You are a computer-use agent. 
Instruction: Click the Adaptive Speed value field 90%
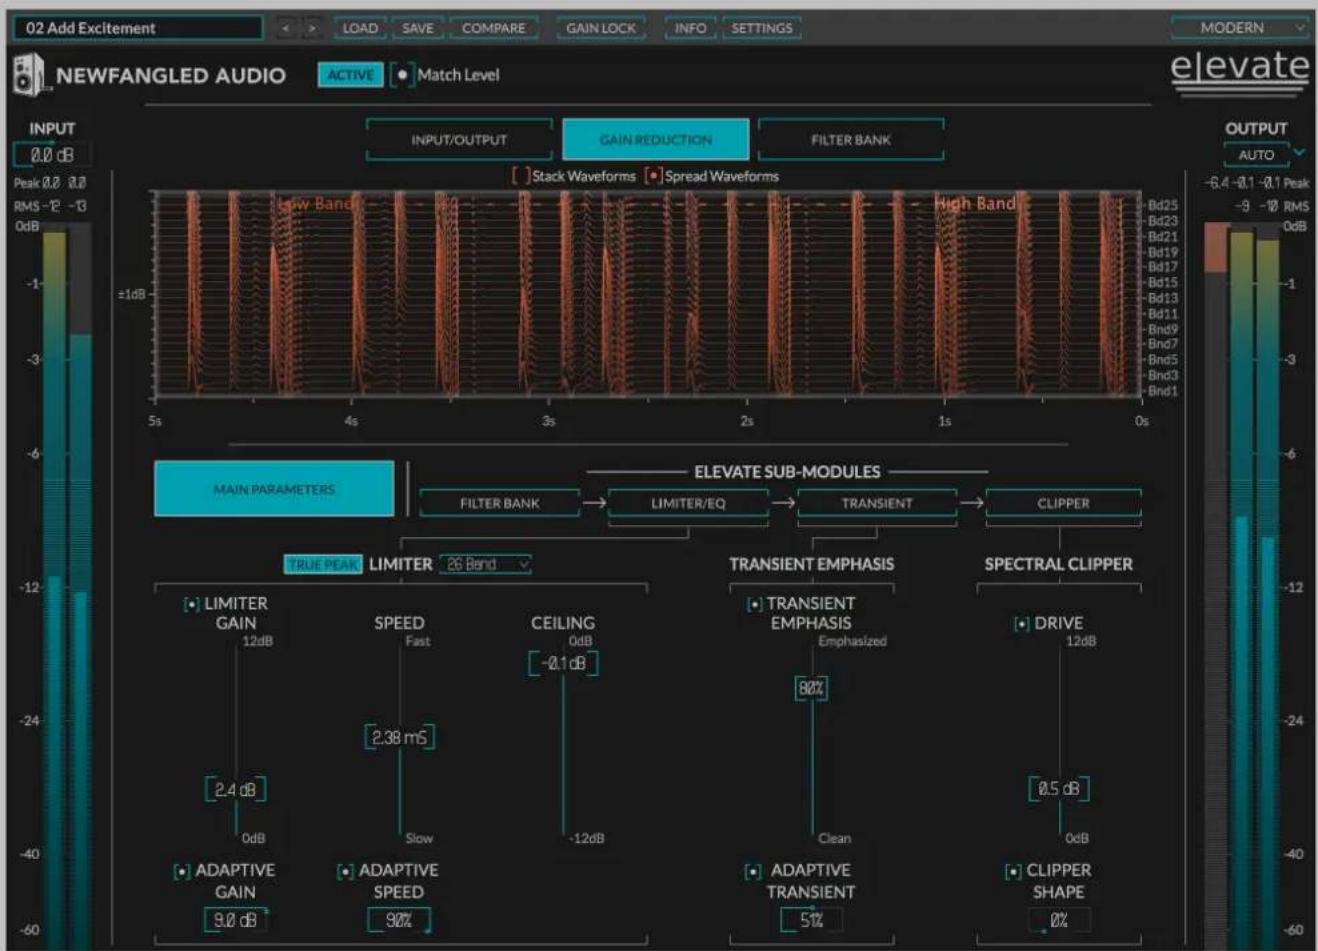[x=400, y=920]
